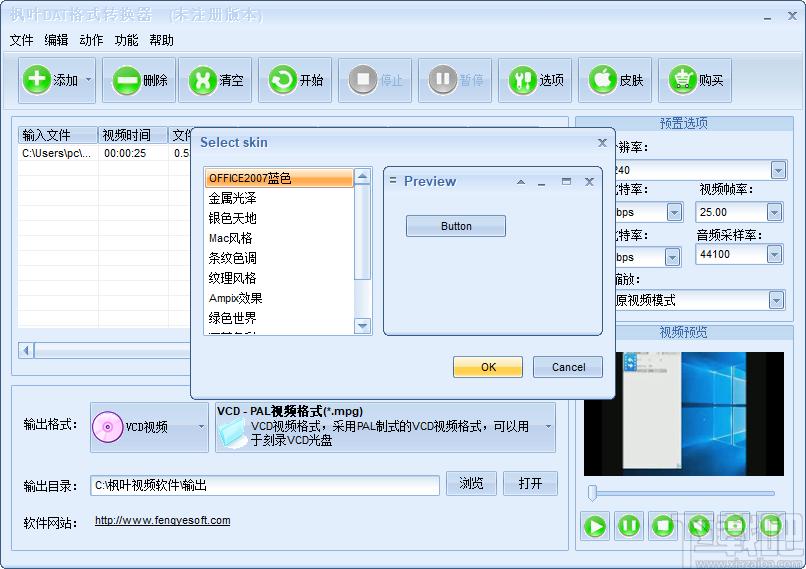Click the video preview thumbnail
The height and width of the screenshot is (569, 806).
(684, 414)
